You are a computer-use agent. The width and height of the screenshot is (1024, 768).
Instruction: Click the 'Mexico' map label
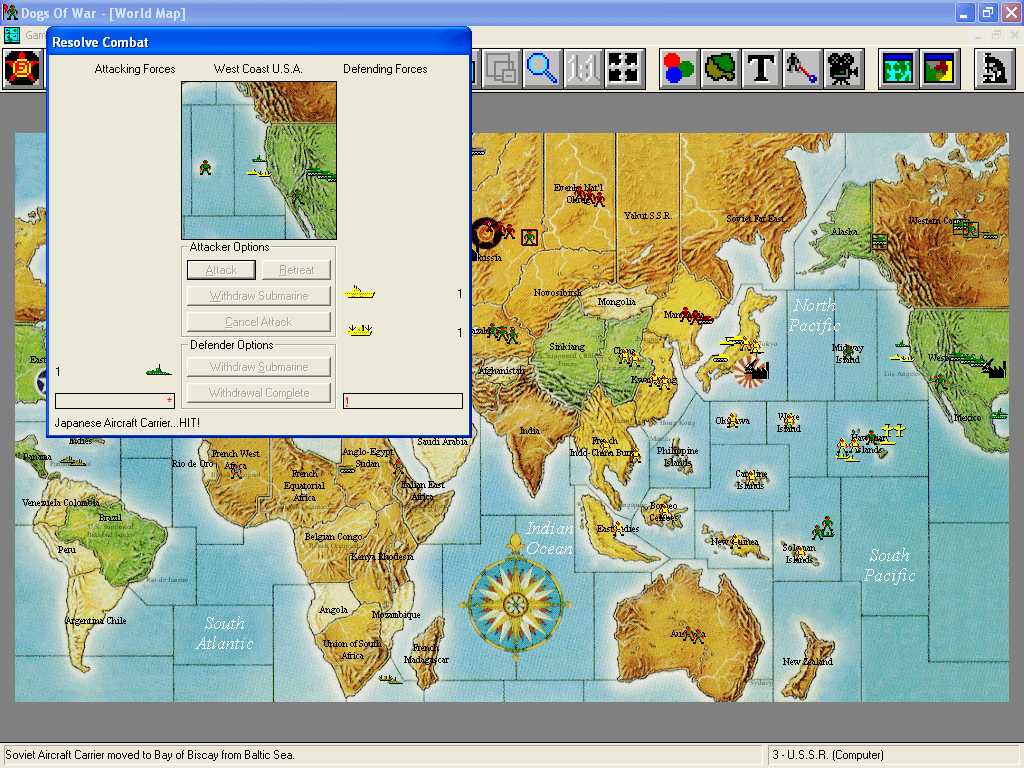[x=967, y=417]
